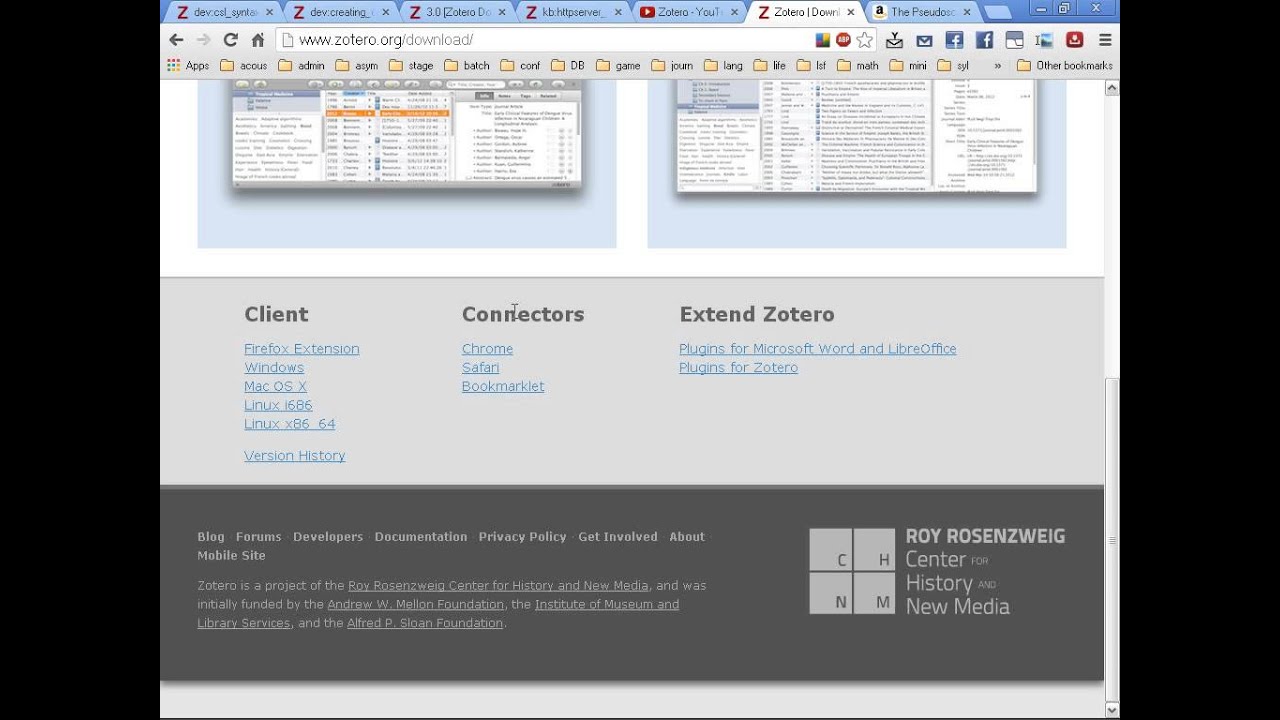
Task: Open the journ bookmarks folder
Action: pyautogui.click(x=672, y=66)
